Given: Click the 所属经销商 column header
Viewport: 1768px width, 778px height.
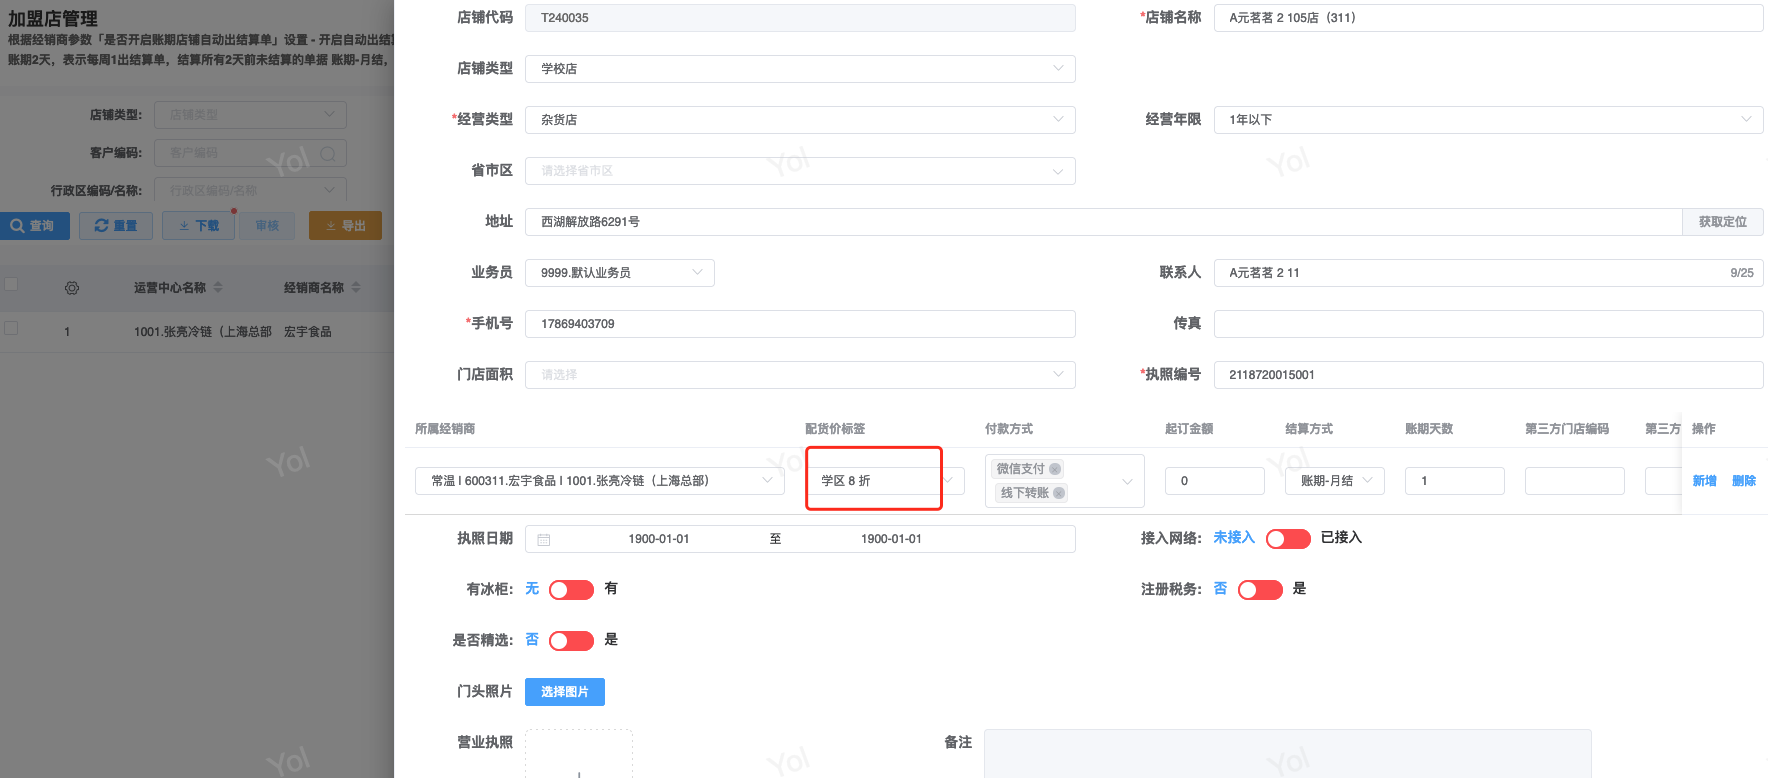Looking at the screenshot, I should 445,429.
